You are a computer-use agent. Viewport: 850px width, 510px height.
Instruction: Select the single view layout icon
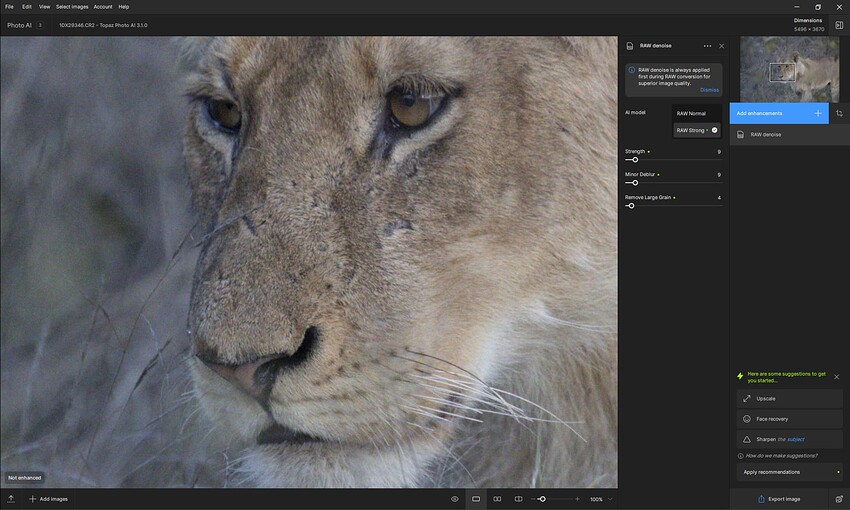pyautogui.click(x=476, y=499)
